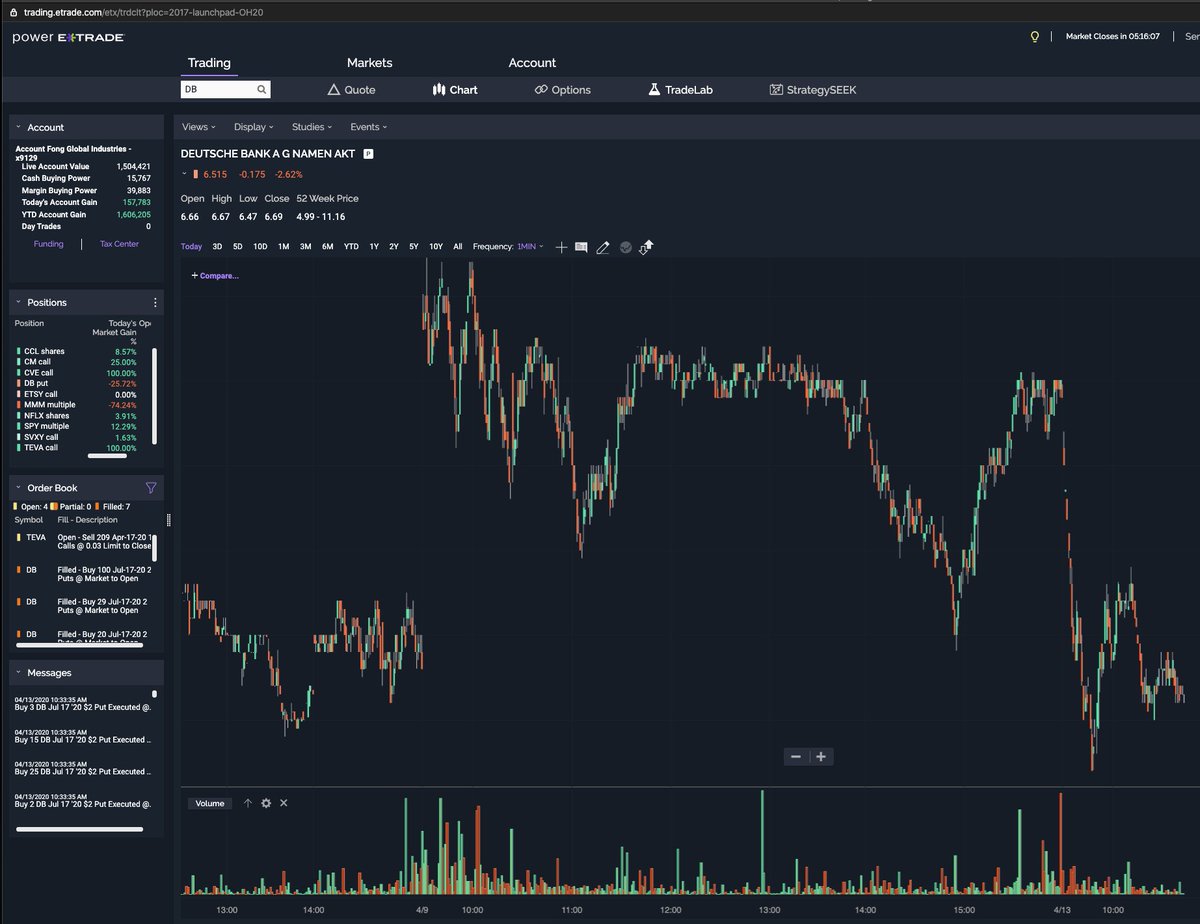The height and width of the screenshot is (924, 1200).
Task: Click the share/export chart icon
Action: [646, 247]
